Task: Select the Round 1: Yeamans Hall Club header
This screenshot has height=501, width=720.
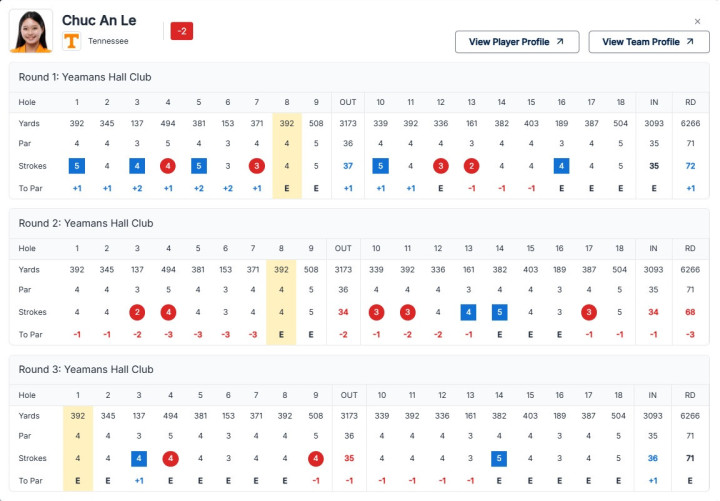Action: [x=85, y=77]
